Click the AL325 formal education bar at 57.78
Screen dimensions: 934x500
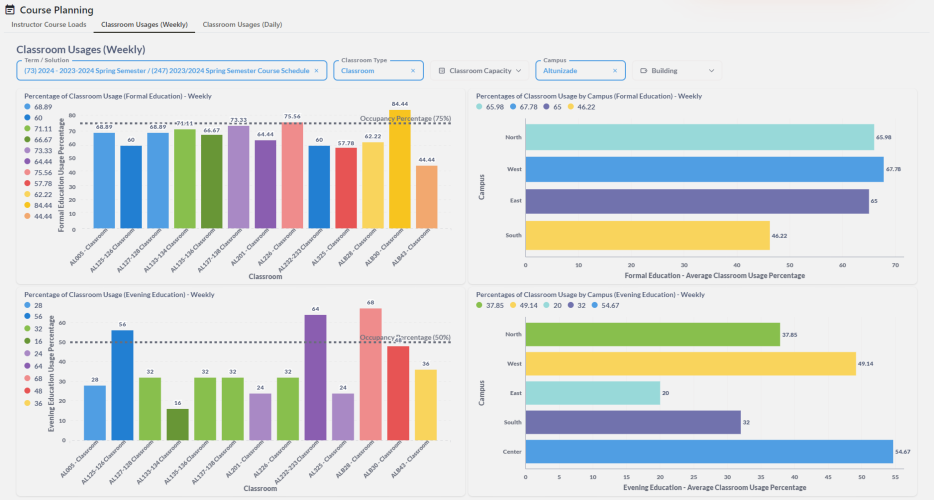[346, 188]
